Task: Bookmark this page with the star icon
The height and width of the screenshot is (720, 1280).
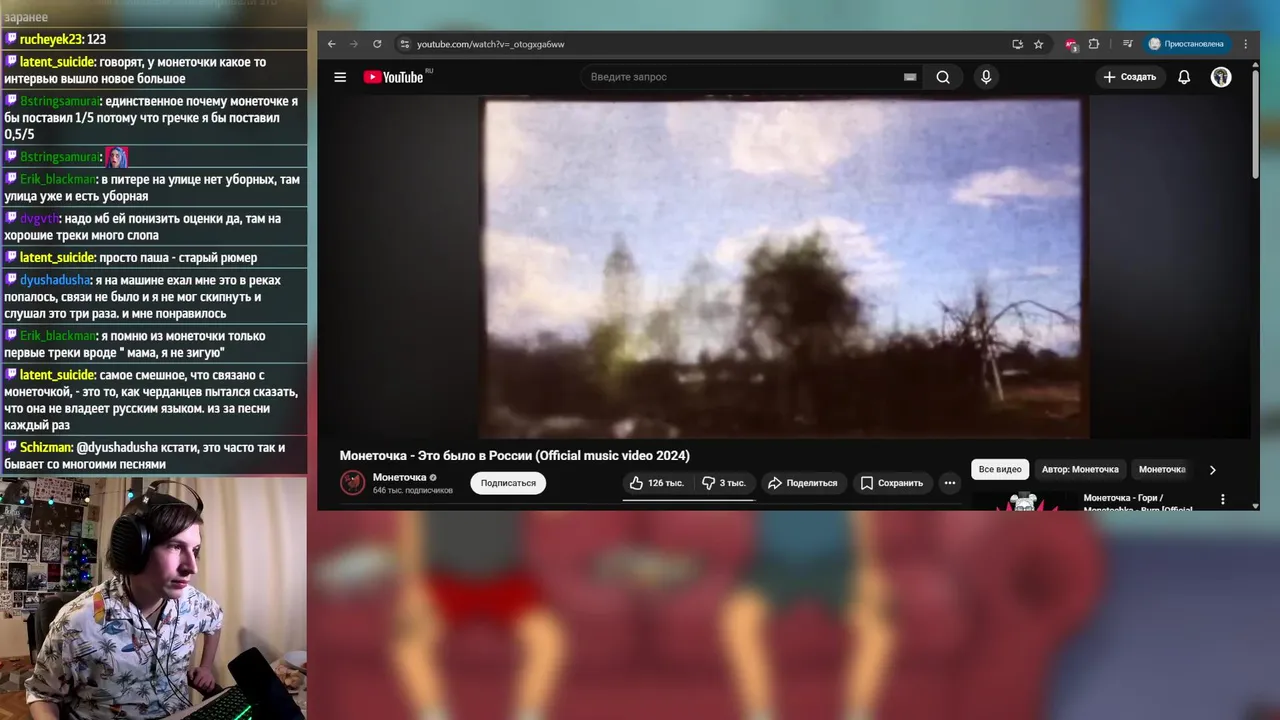Action: tap(1038, 44)
